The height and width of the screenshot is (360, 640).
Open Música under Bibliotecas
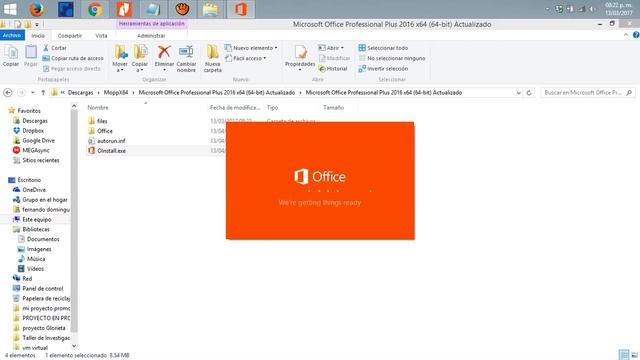[x=36, y=259]
